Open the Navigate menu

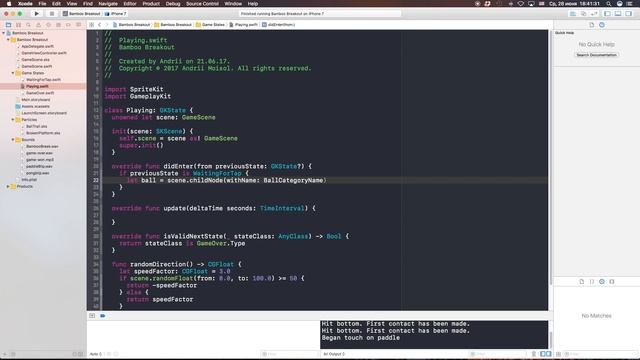[108, 4]
